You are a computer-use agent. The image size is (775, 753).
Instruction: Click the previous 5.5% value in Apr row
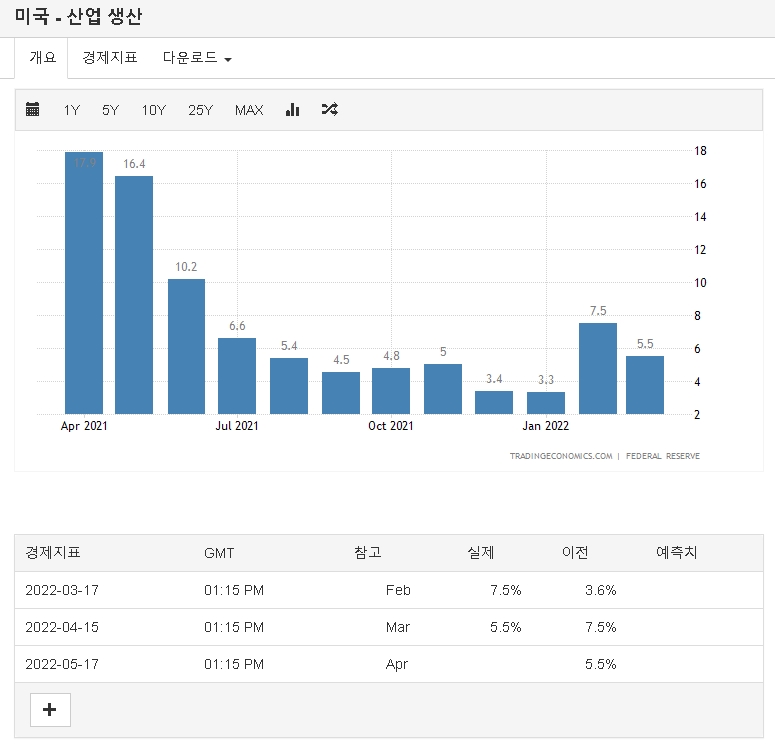coord(601,664)
